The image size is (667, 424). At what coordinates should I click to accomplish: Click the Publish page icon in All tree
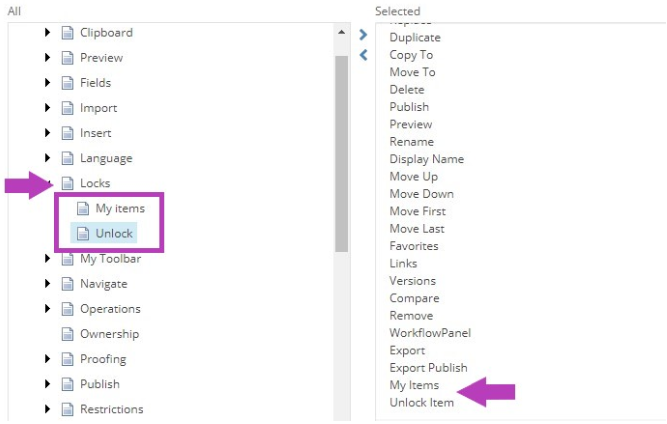pyautogui.click(x=68, y=384)
